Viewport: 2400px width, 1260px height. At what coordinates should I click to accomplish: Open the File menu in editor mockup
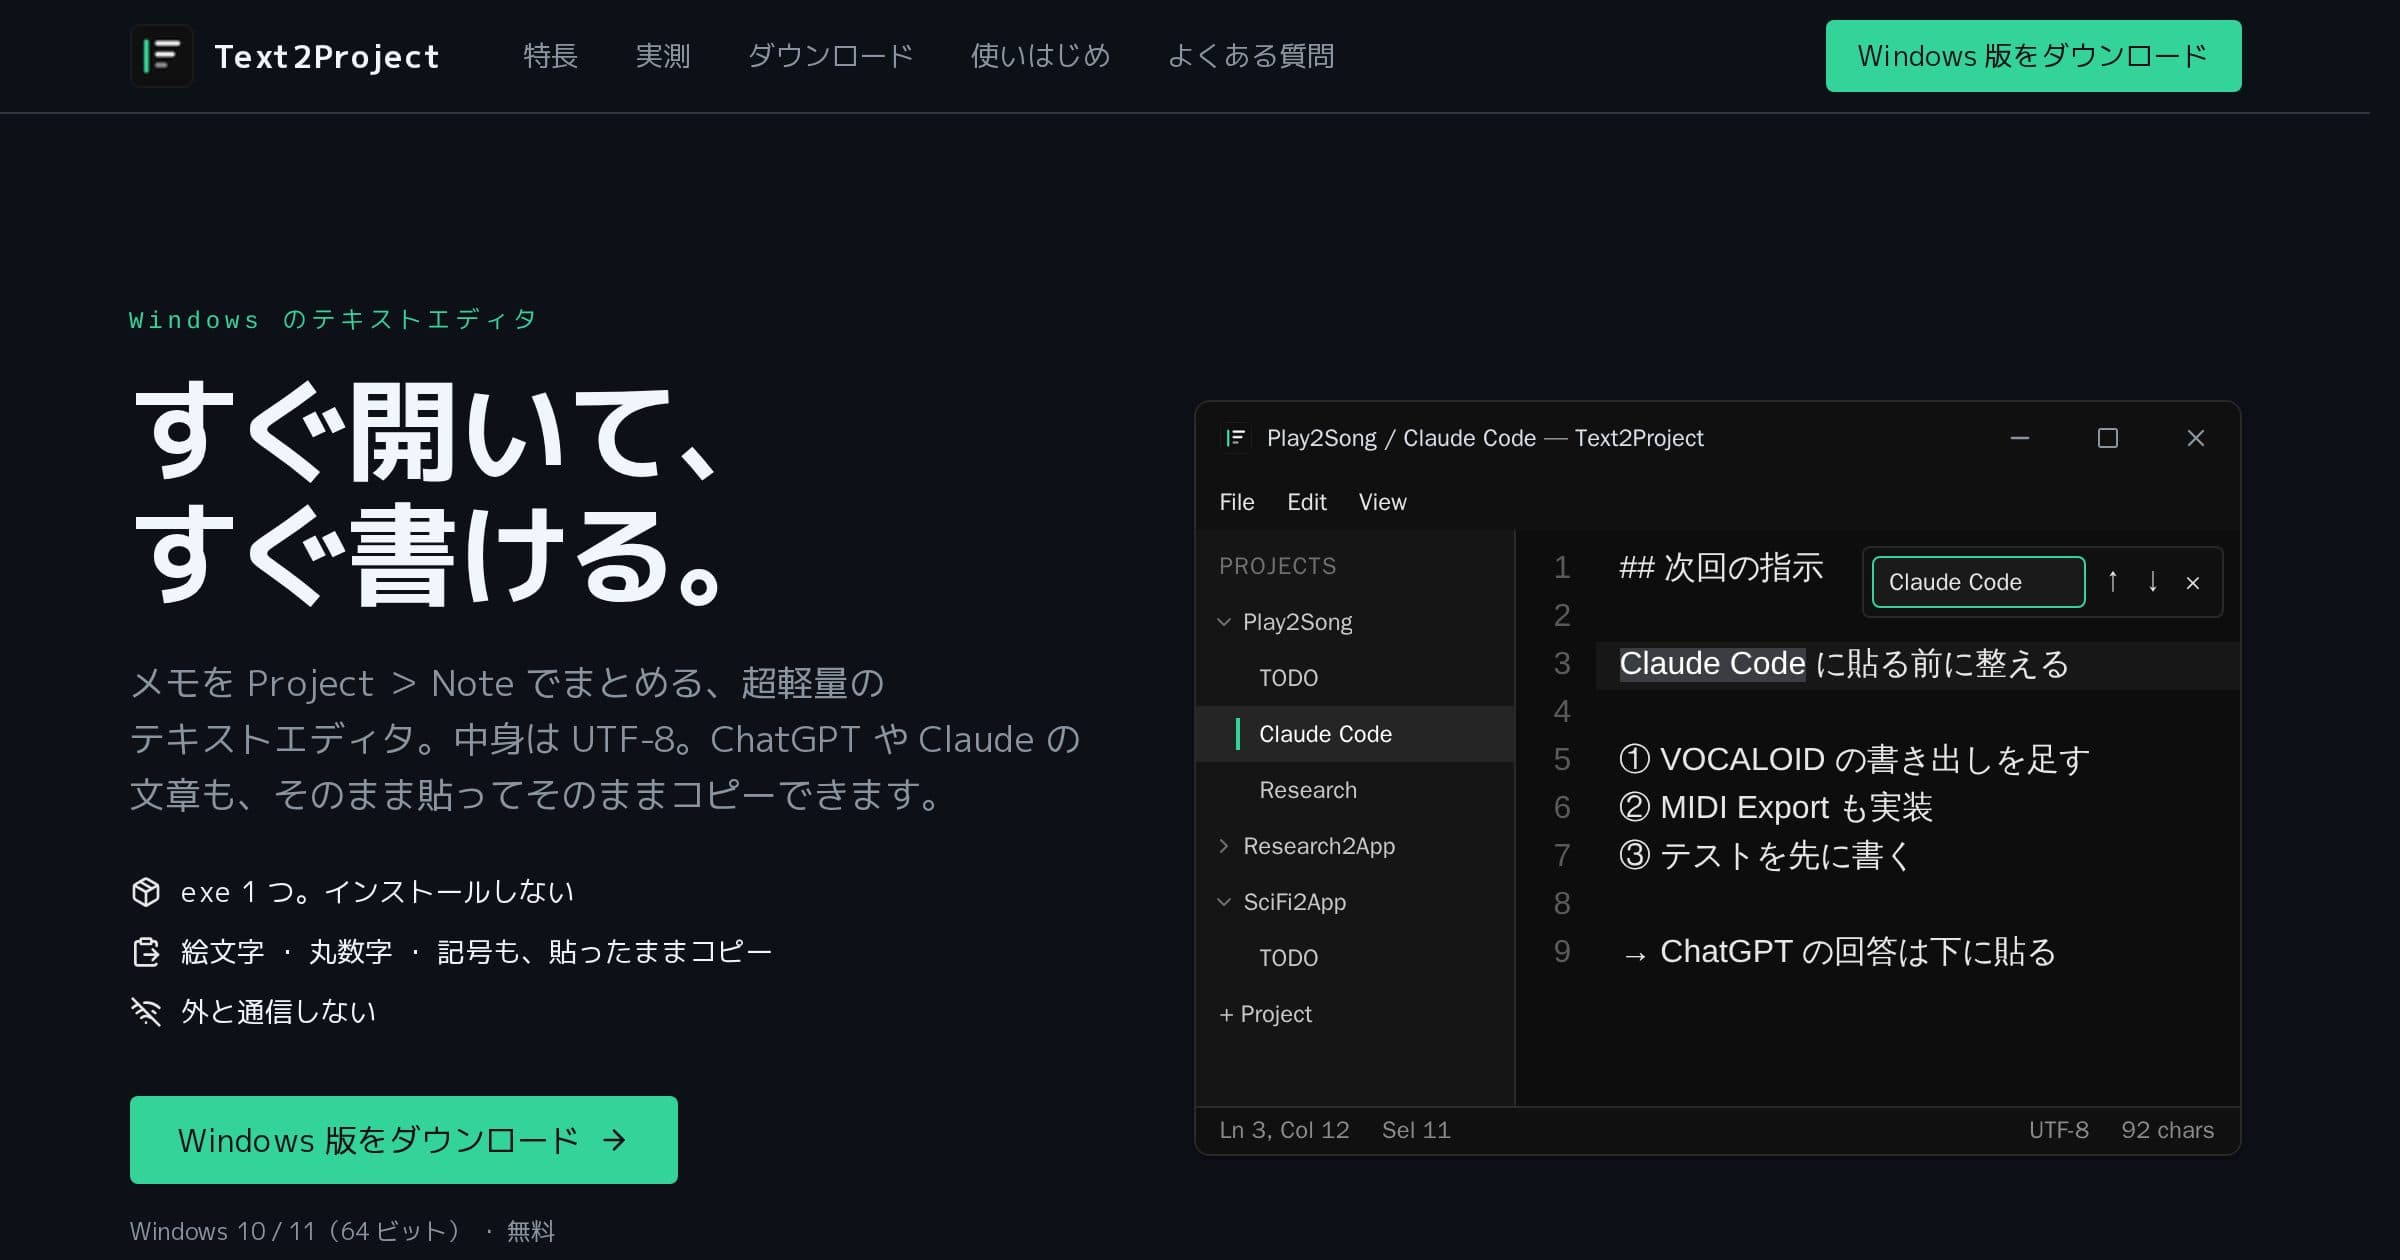[x=1237, y=502]
